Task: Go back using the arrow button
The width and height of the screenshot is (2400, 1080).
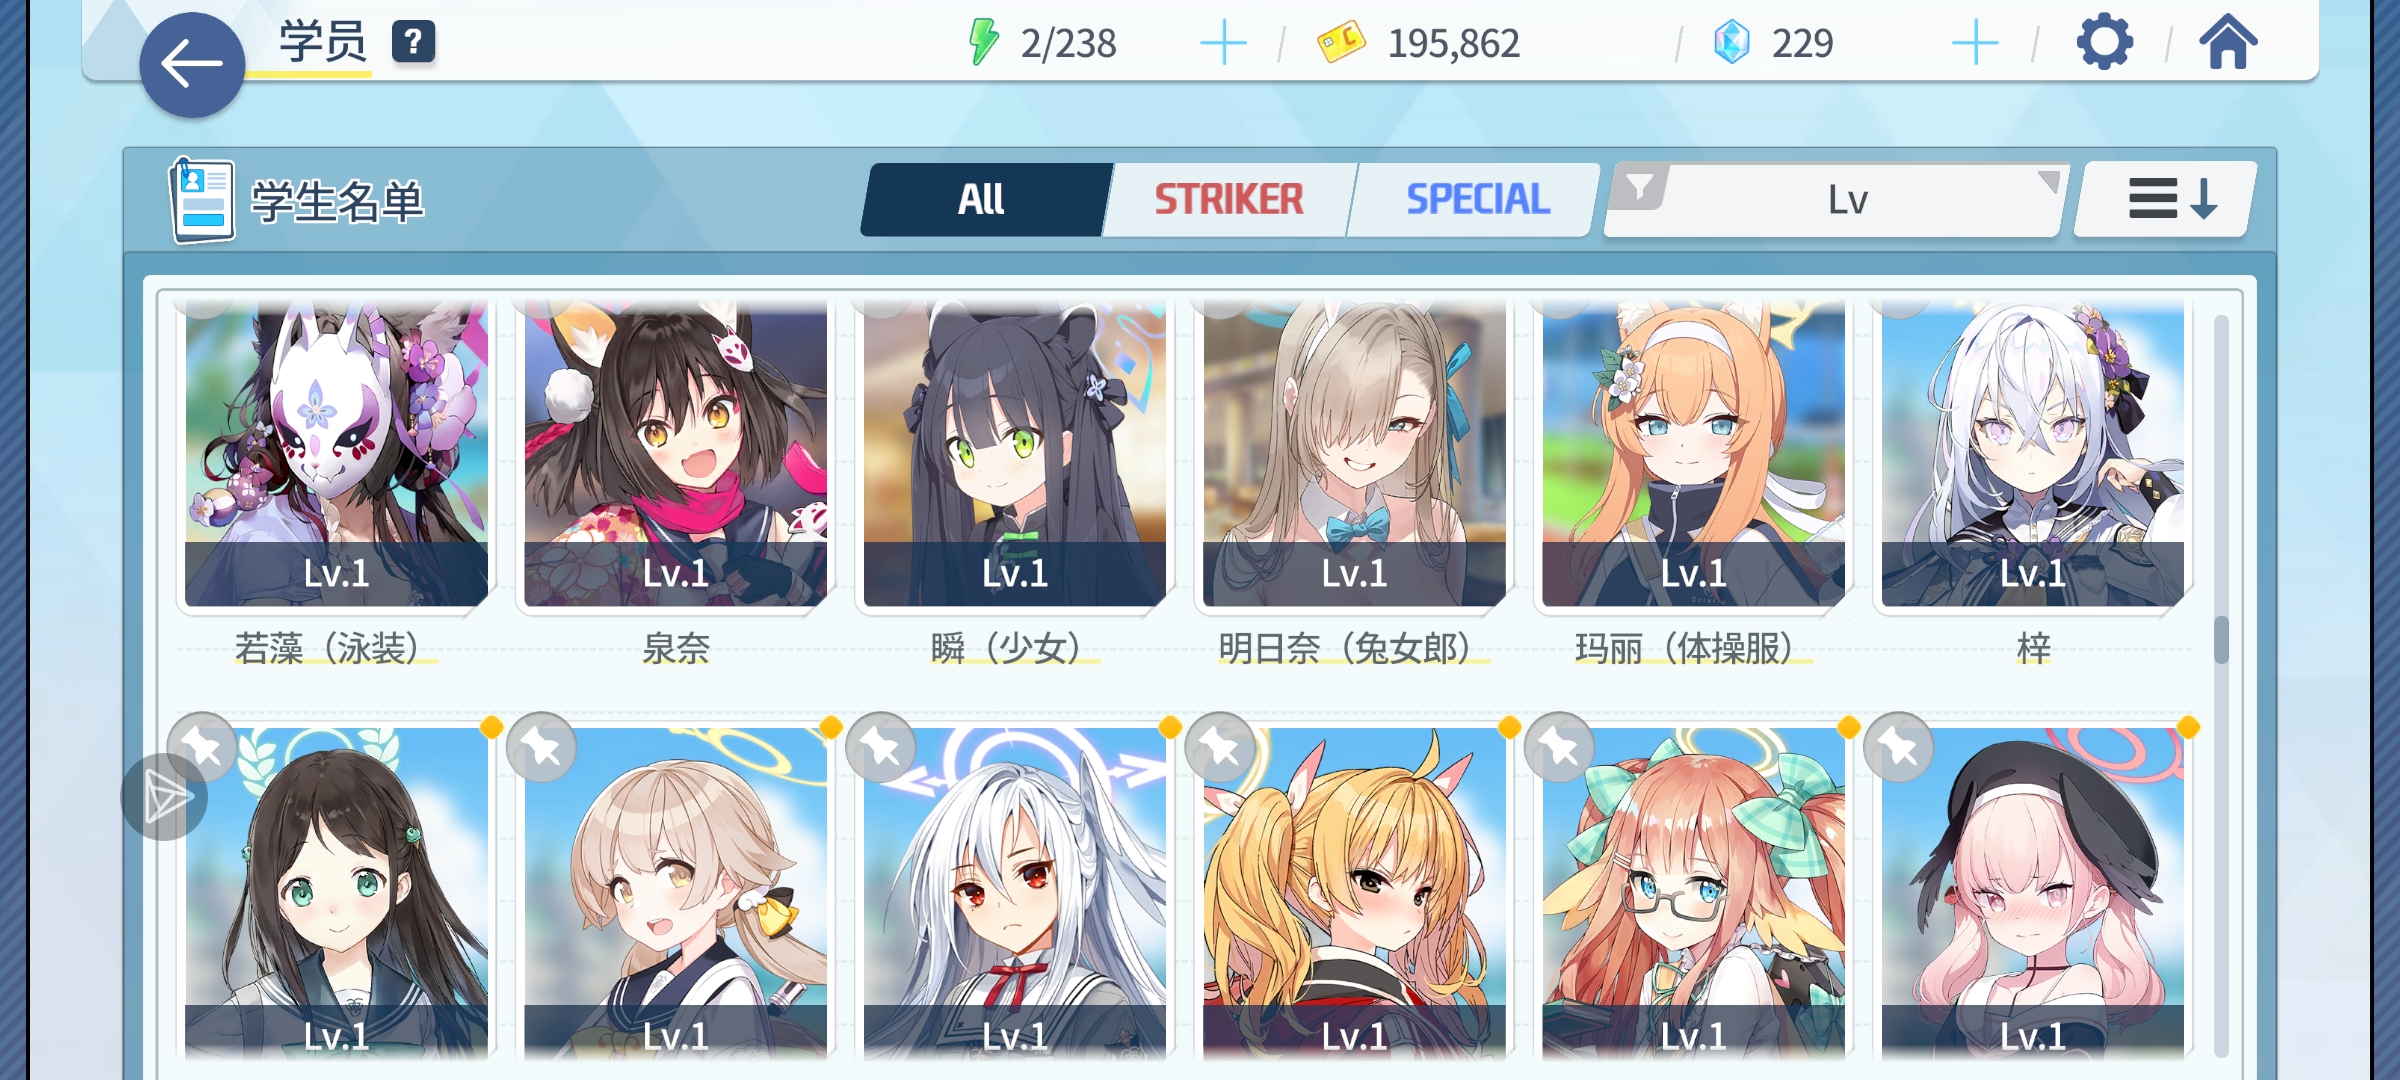Action: tap(192, 65)
